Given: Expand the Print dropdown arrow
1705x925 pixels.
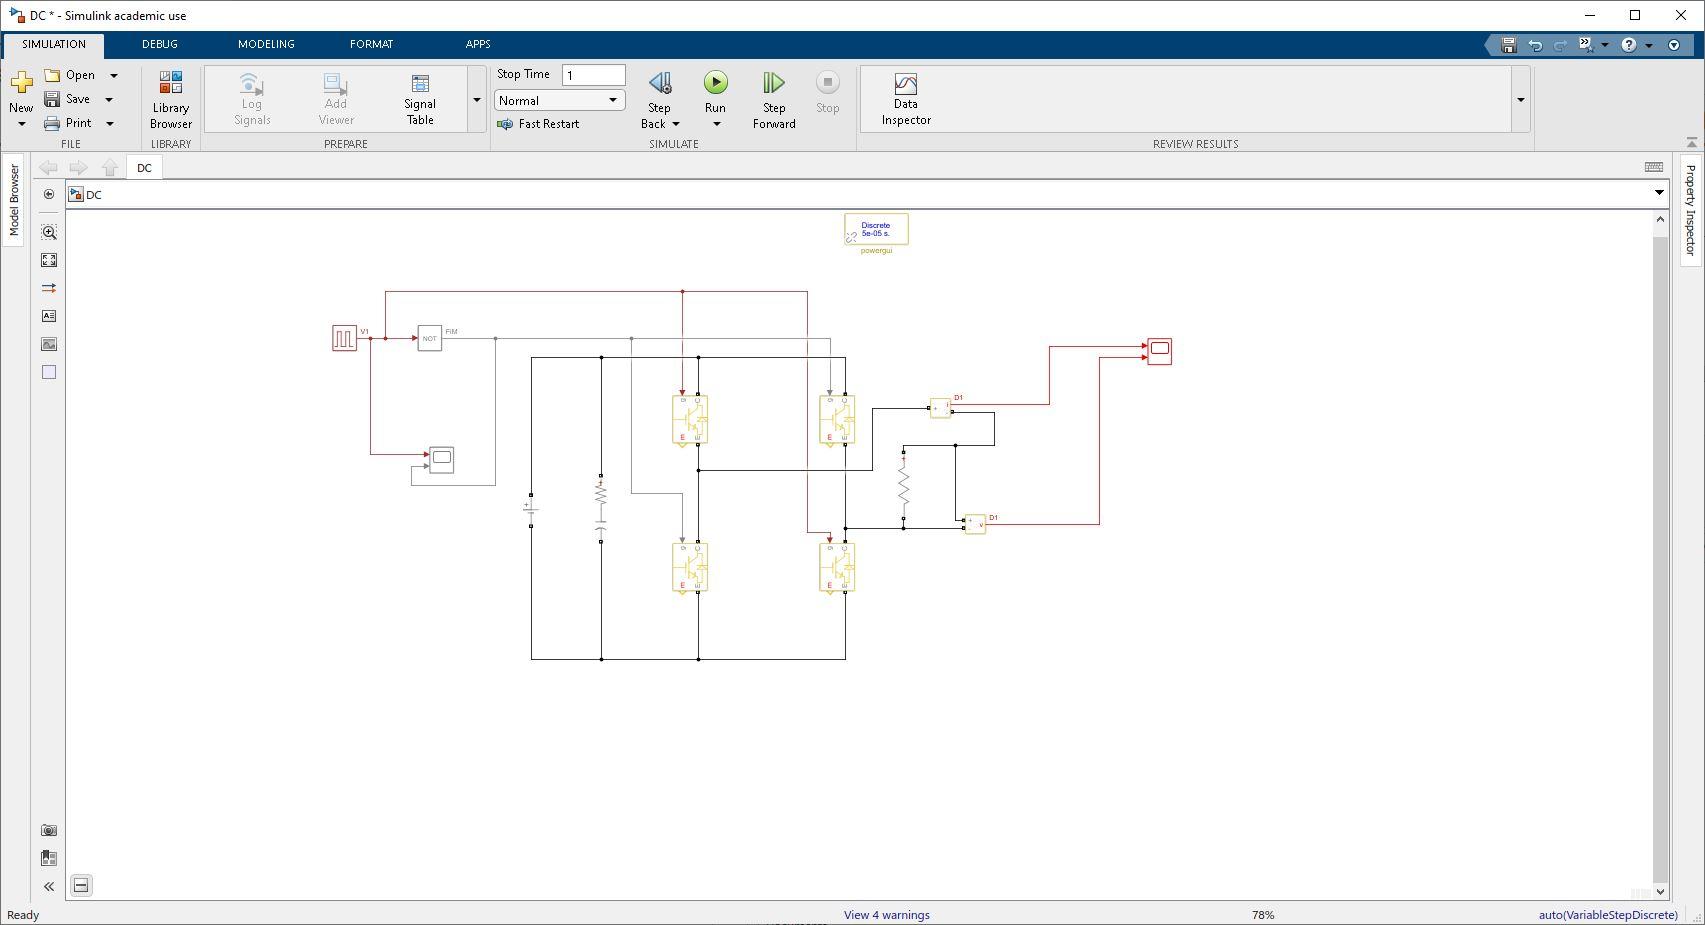Looking at the screenshot, I should (x=110, y=123).
